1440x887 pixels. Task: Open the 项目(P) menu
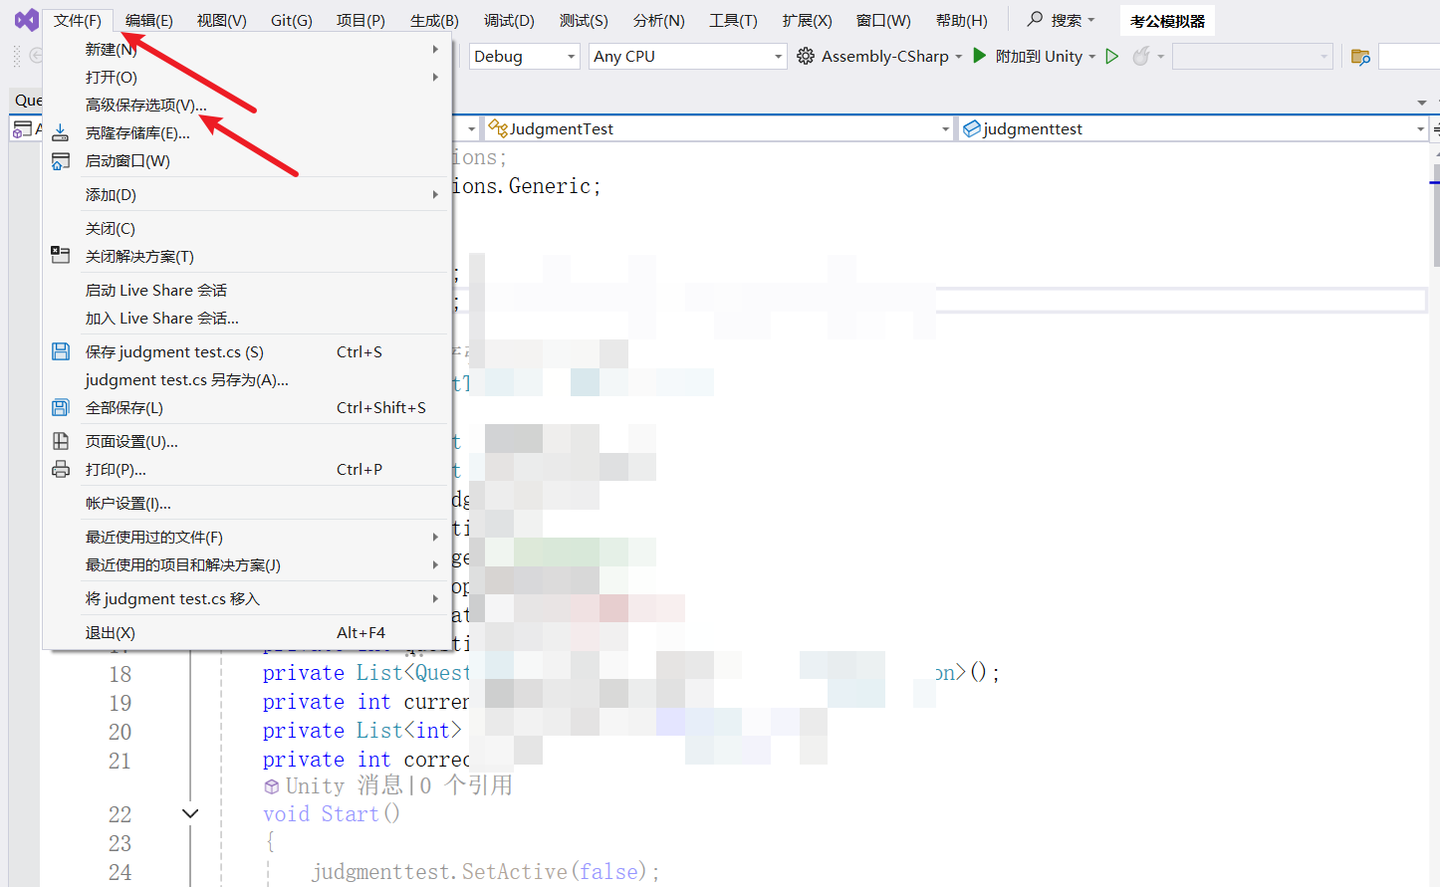(360, 21)
